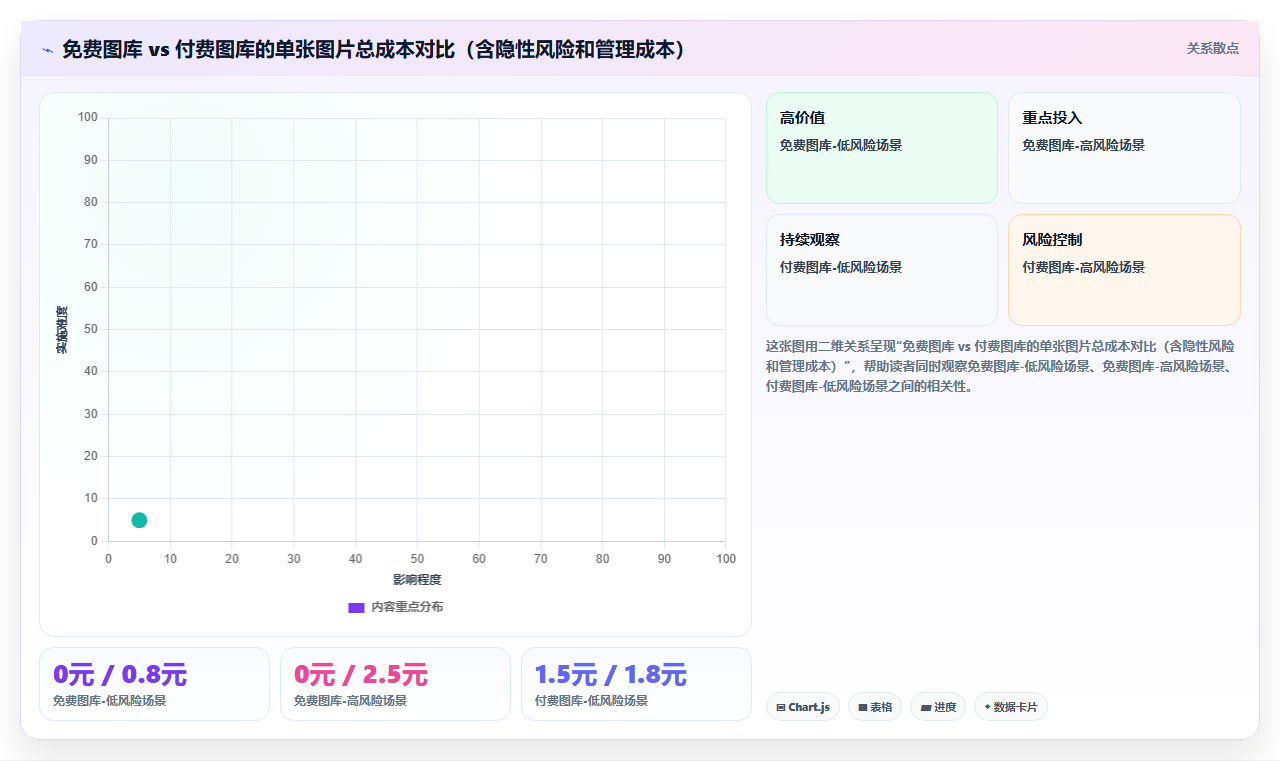Screen dimensions: 1280x761
Task: Open the 1.5元 / 1.8元 stat card
Action: (636, 684)
